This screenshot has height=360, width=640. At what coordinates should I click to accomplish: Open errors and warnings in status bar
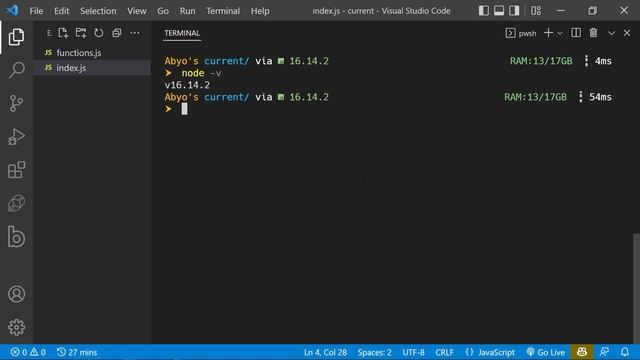(28, 352)
